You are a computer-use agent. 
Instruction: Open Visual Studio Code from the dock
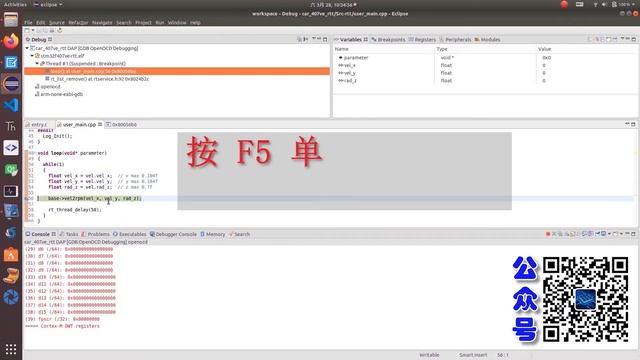[x=11, y=105]
